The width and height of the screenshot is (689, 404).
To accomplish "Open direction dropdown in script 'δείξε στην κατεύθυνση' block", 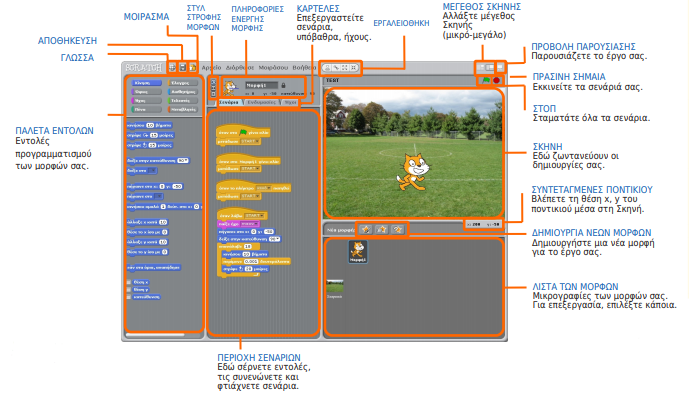I will point(275,239).
